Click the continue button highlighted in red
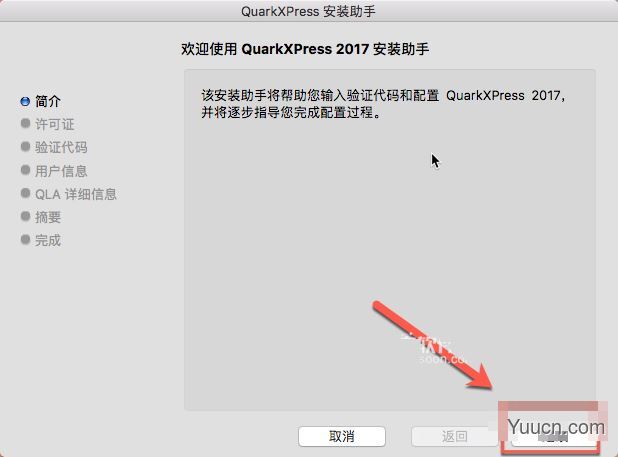Image resolution: width=618 pixels, height=457 pixels. (554, 437)
